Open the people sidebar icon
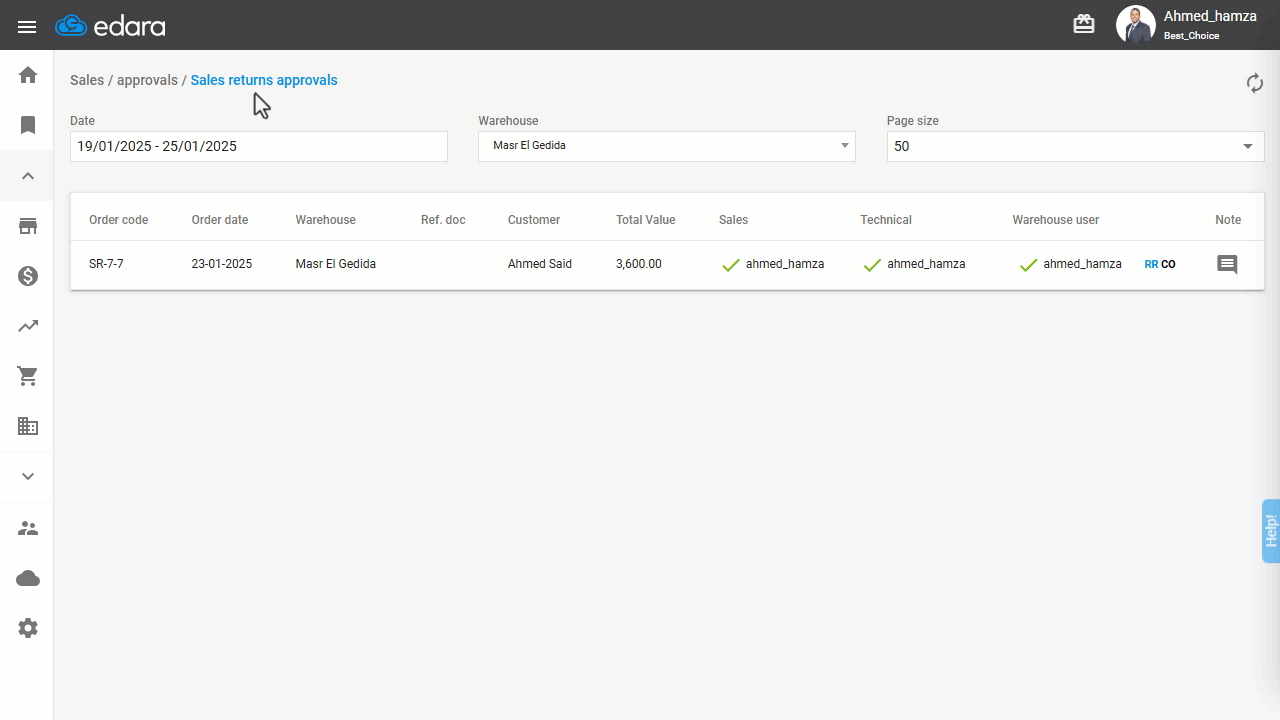This screenshot has width=1280, height=720. 28,528
